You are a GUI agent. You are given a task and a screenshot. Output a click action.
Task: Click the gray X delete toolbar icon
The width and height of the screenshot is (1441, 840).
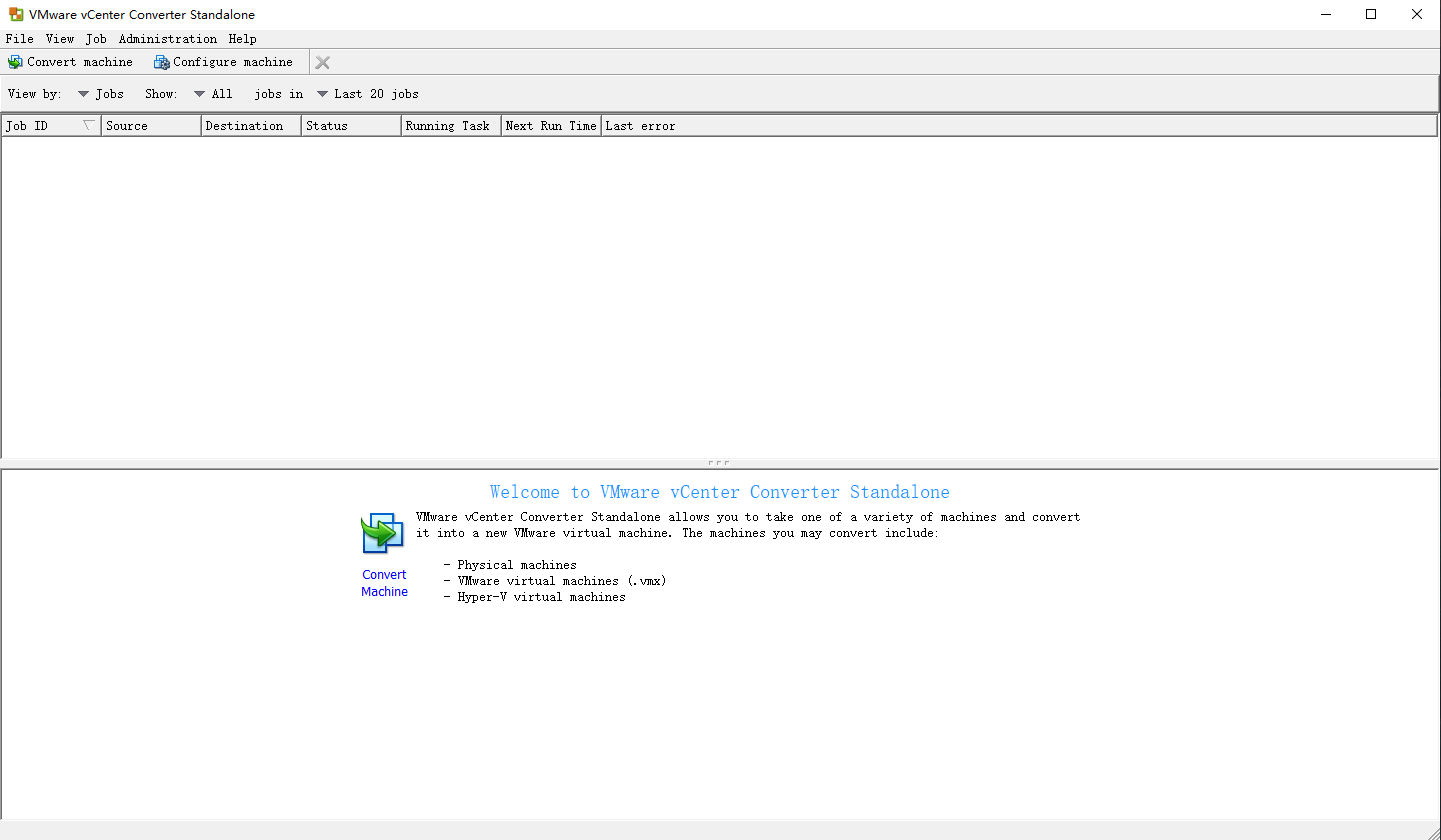pos(322,62)
